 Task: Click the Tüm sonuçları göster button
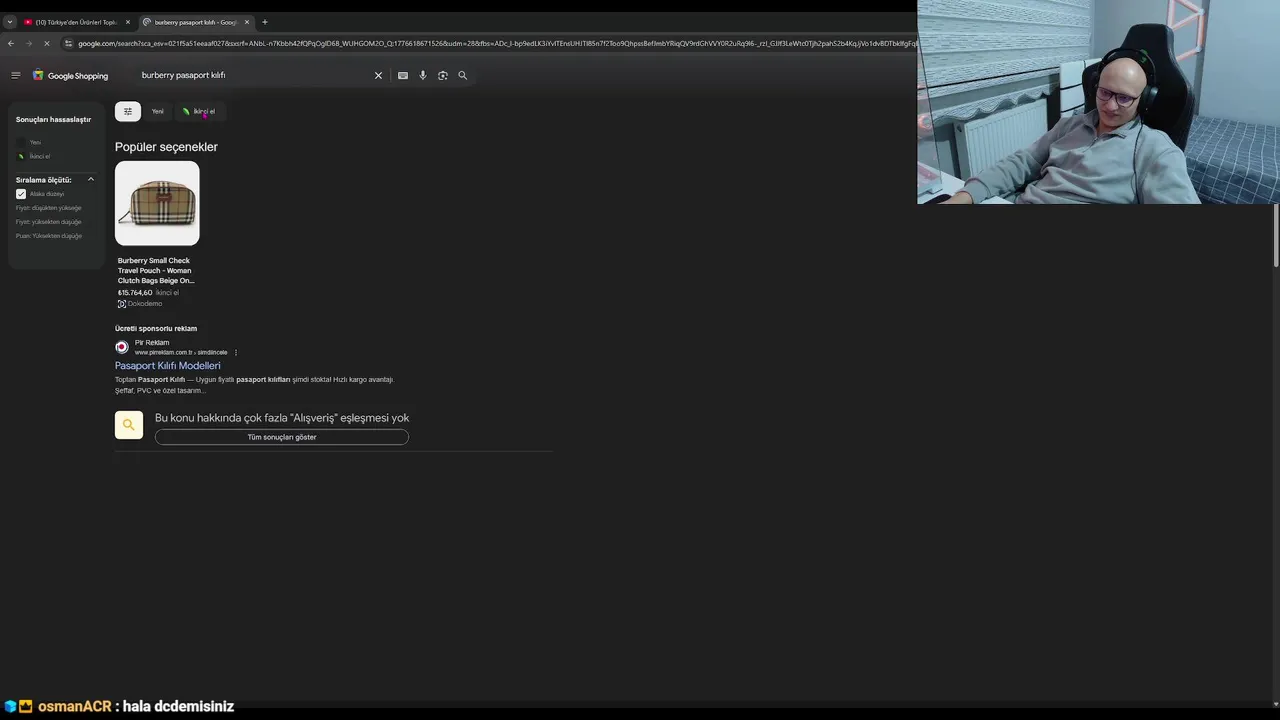click(282, 437)
